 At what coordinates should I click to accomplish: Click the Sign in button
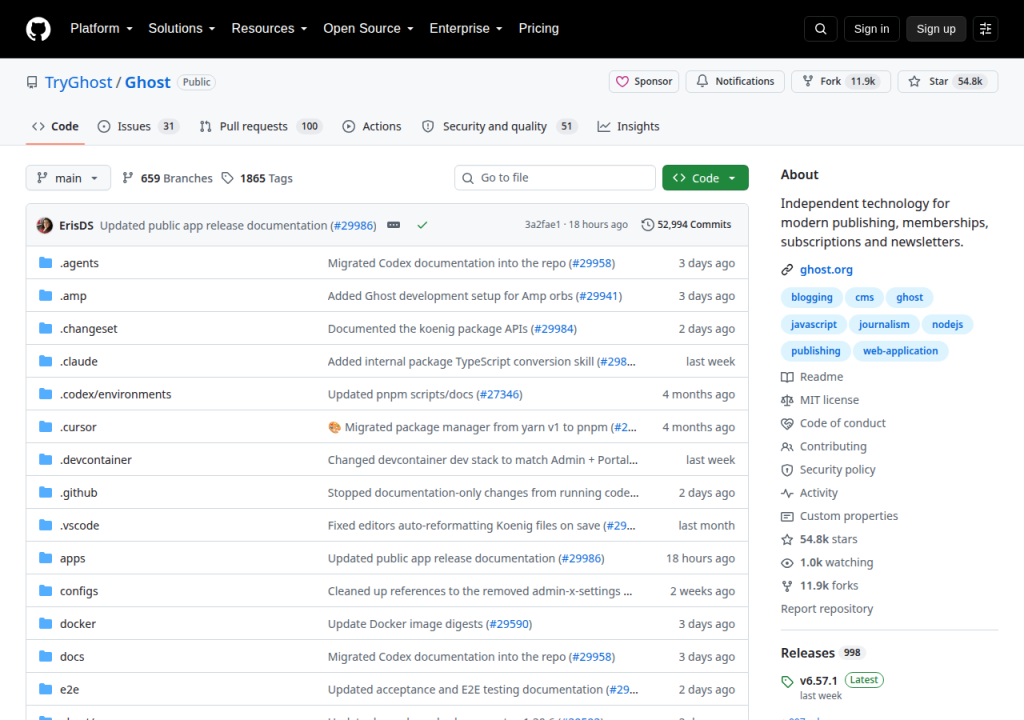[871, 29]
